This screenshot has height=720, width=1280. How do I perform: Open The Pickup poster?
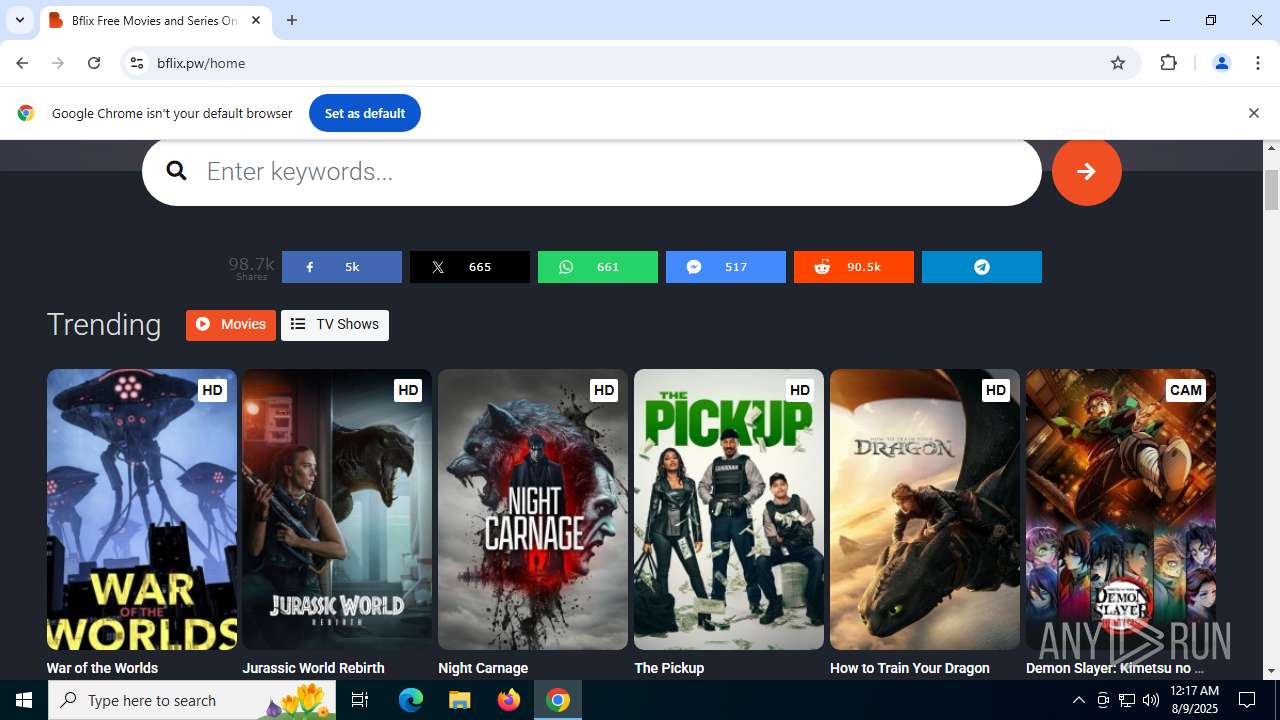(729, 509)
